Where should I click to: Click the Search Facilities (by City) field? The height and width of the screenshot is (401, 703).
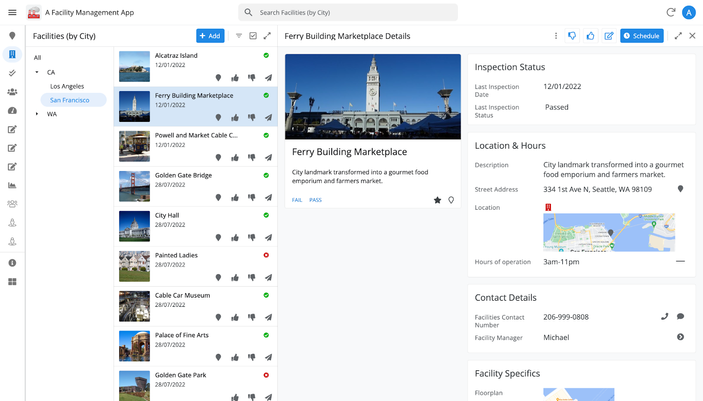click(348, 13)
